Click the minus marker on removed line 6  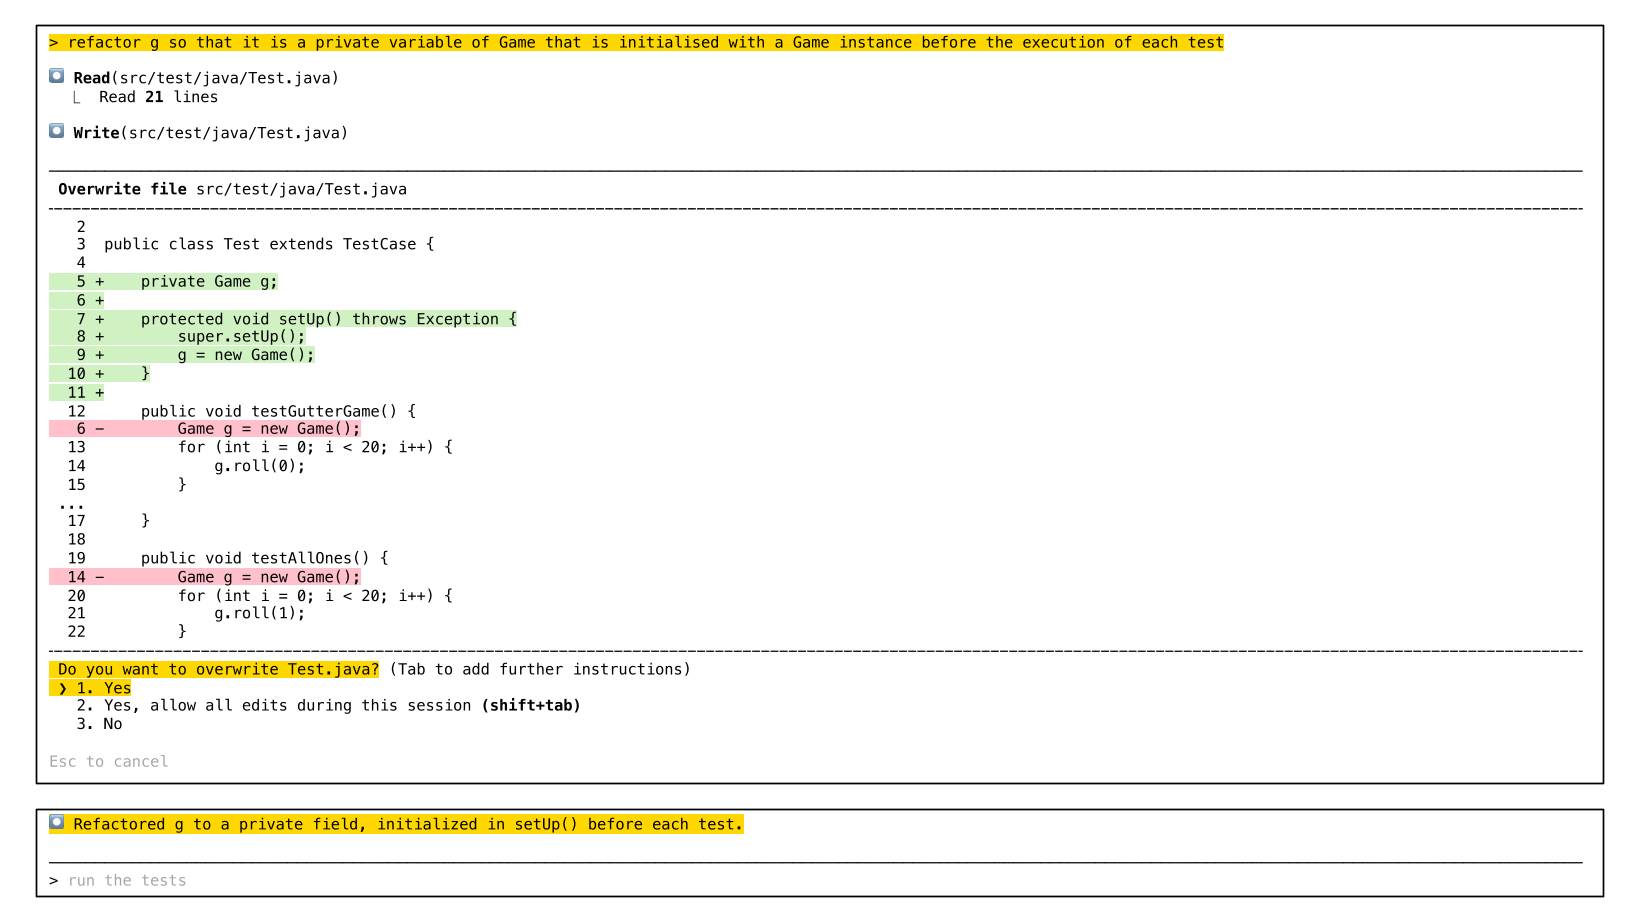pyautogui.click(x=99, y=429)
